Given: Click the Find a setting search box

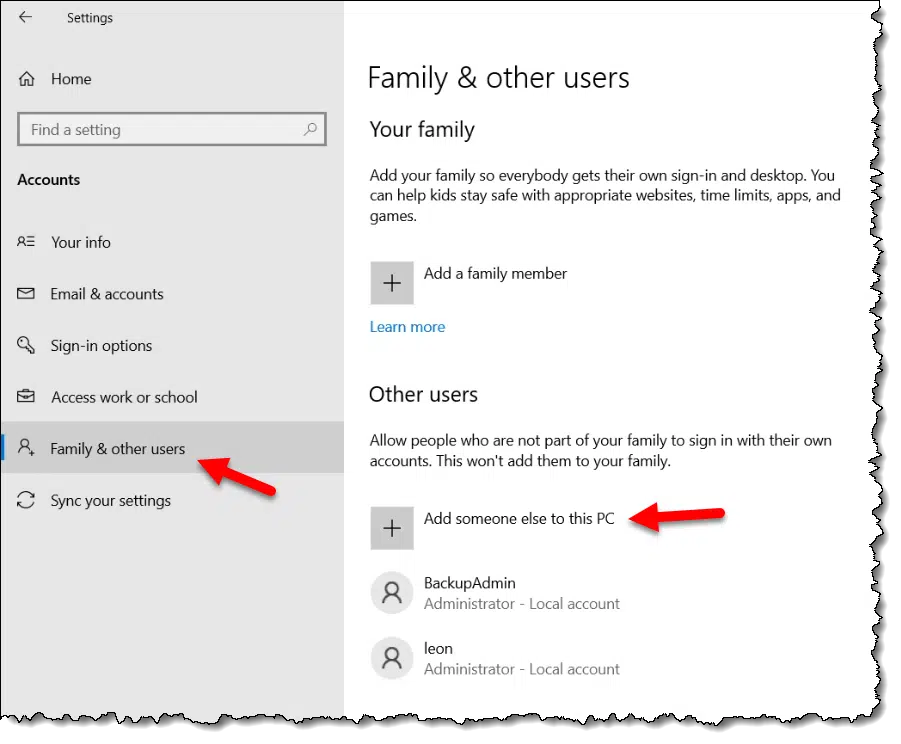Looking at the screenshot, I should click(x=172, y=129).
